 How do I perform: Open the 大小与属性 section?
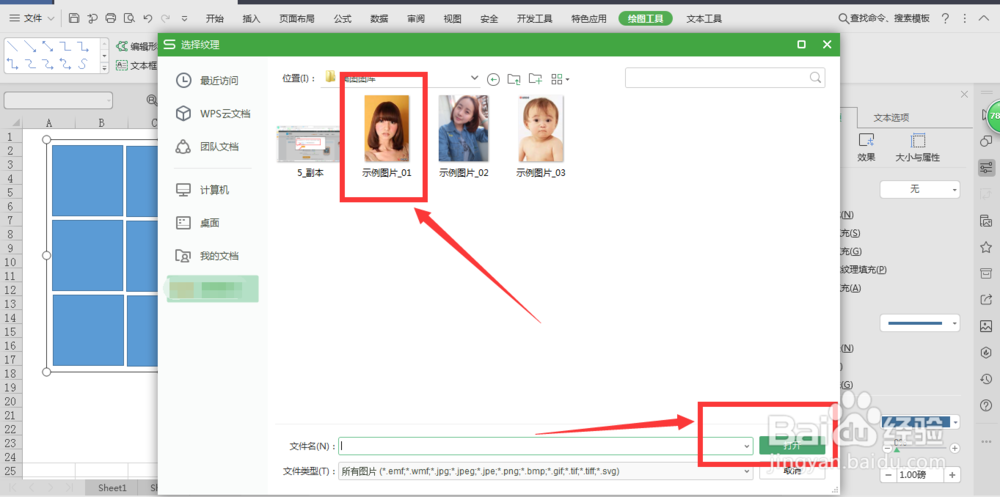click(x=918, y=148)
